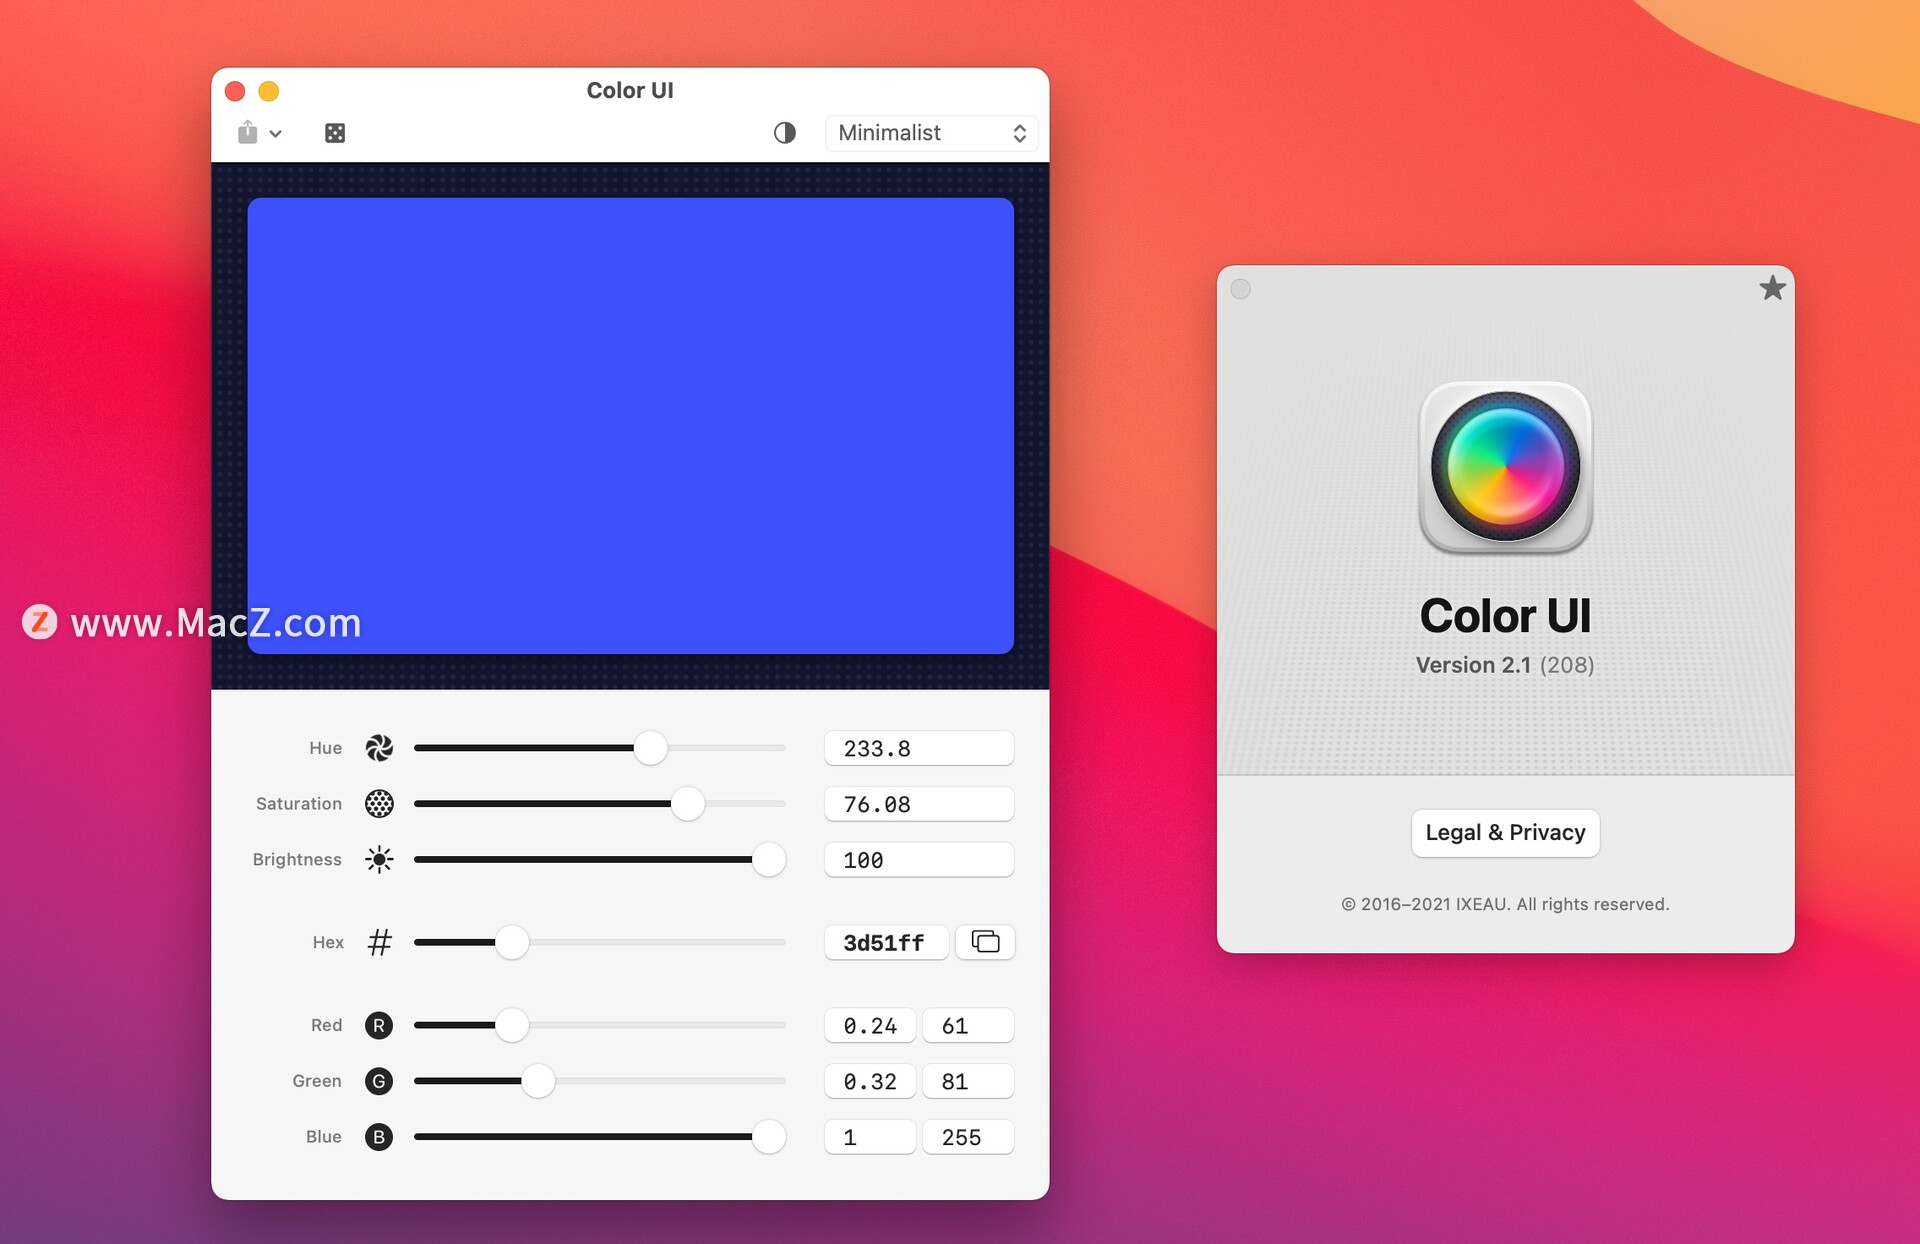Click the Saturation dotted circle icon
This screenshot has height=1244, width=1920.
(379, 804)
